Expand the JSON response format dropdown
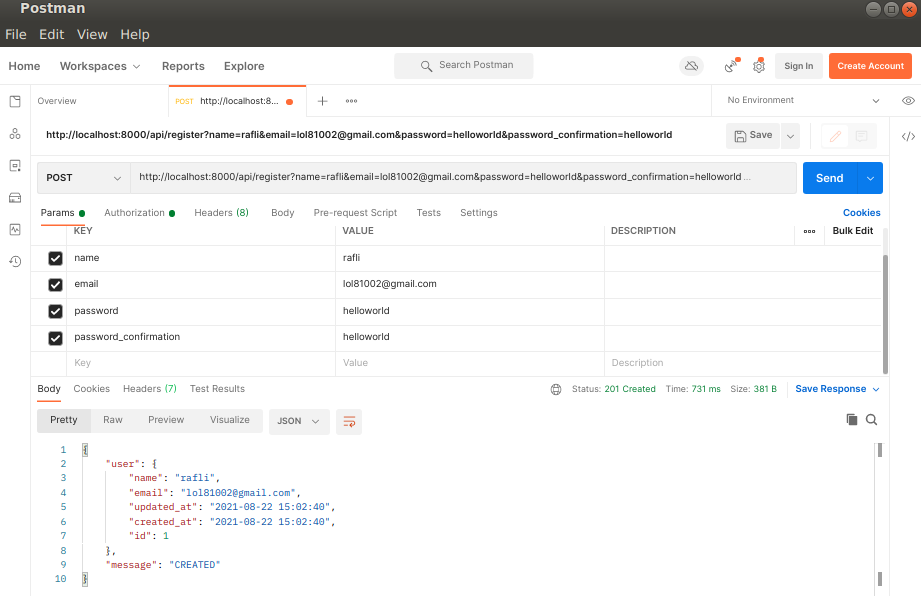This screenshot has width=921, height=596. 298,421
